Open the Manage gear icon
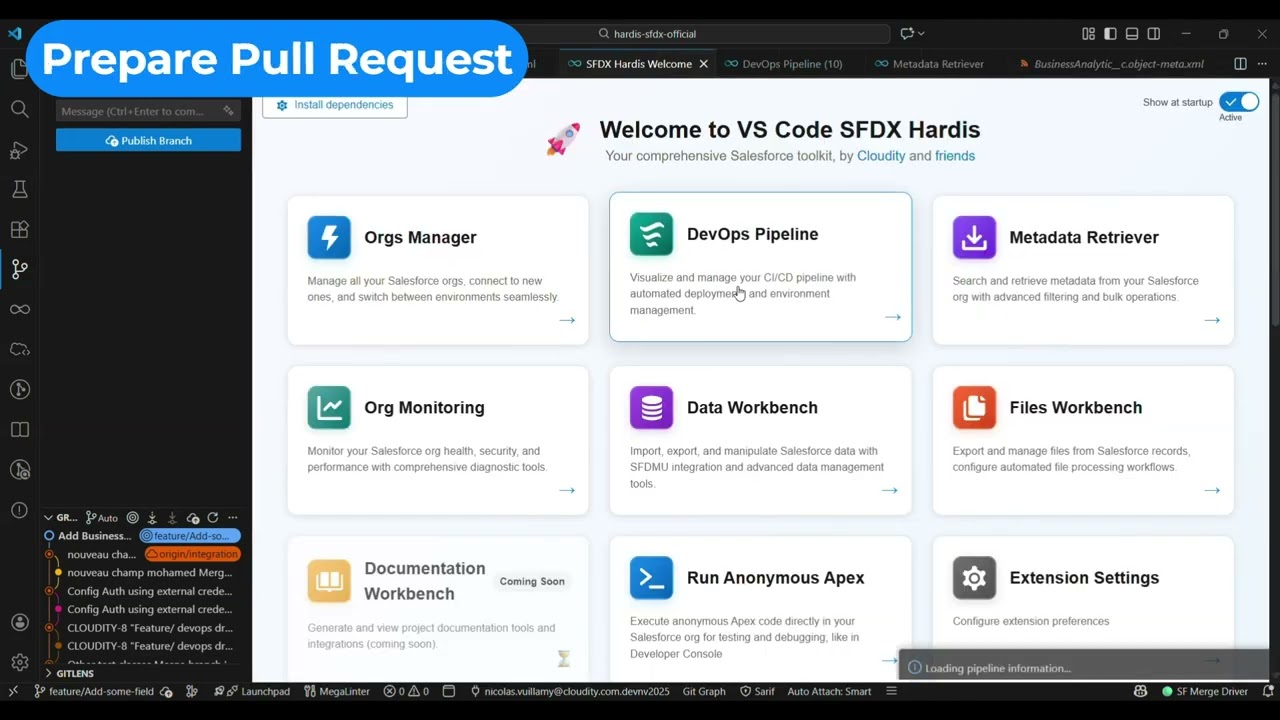Viewport: 1280px width, 720px height. 19,662
